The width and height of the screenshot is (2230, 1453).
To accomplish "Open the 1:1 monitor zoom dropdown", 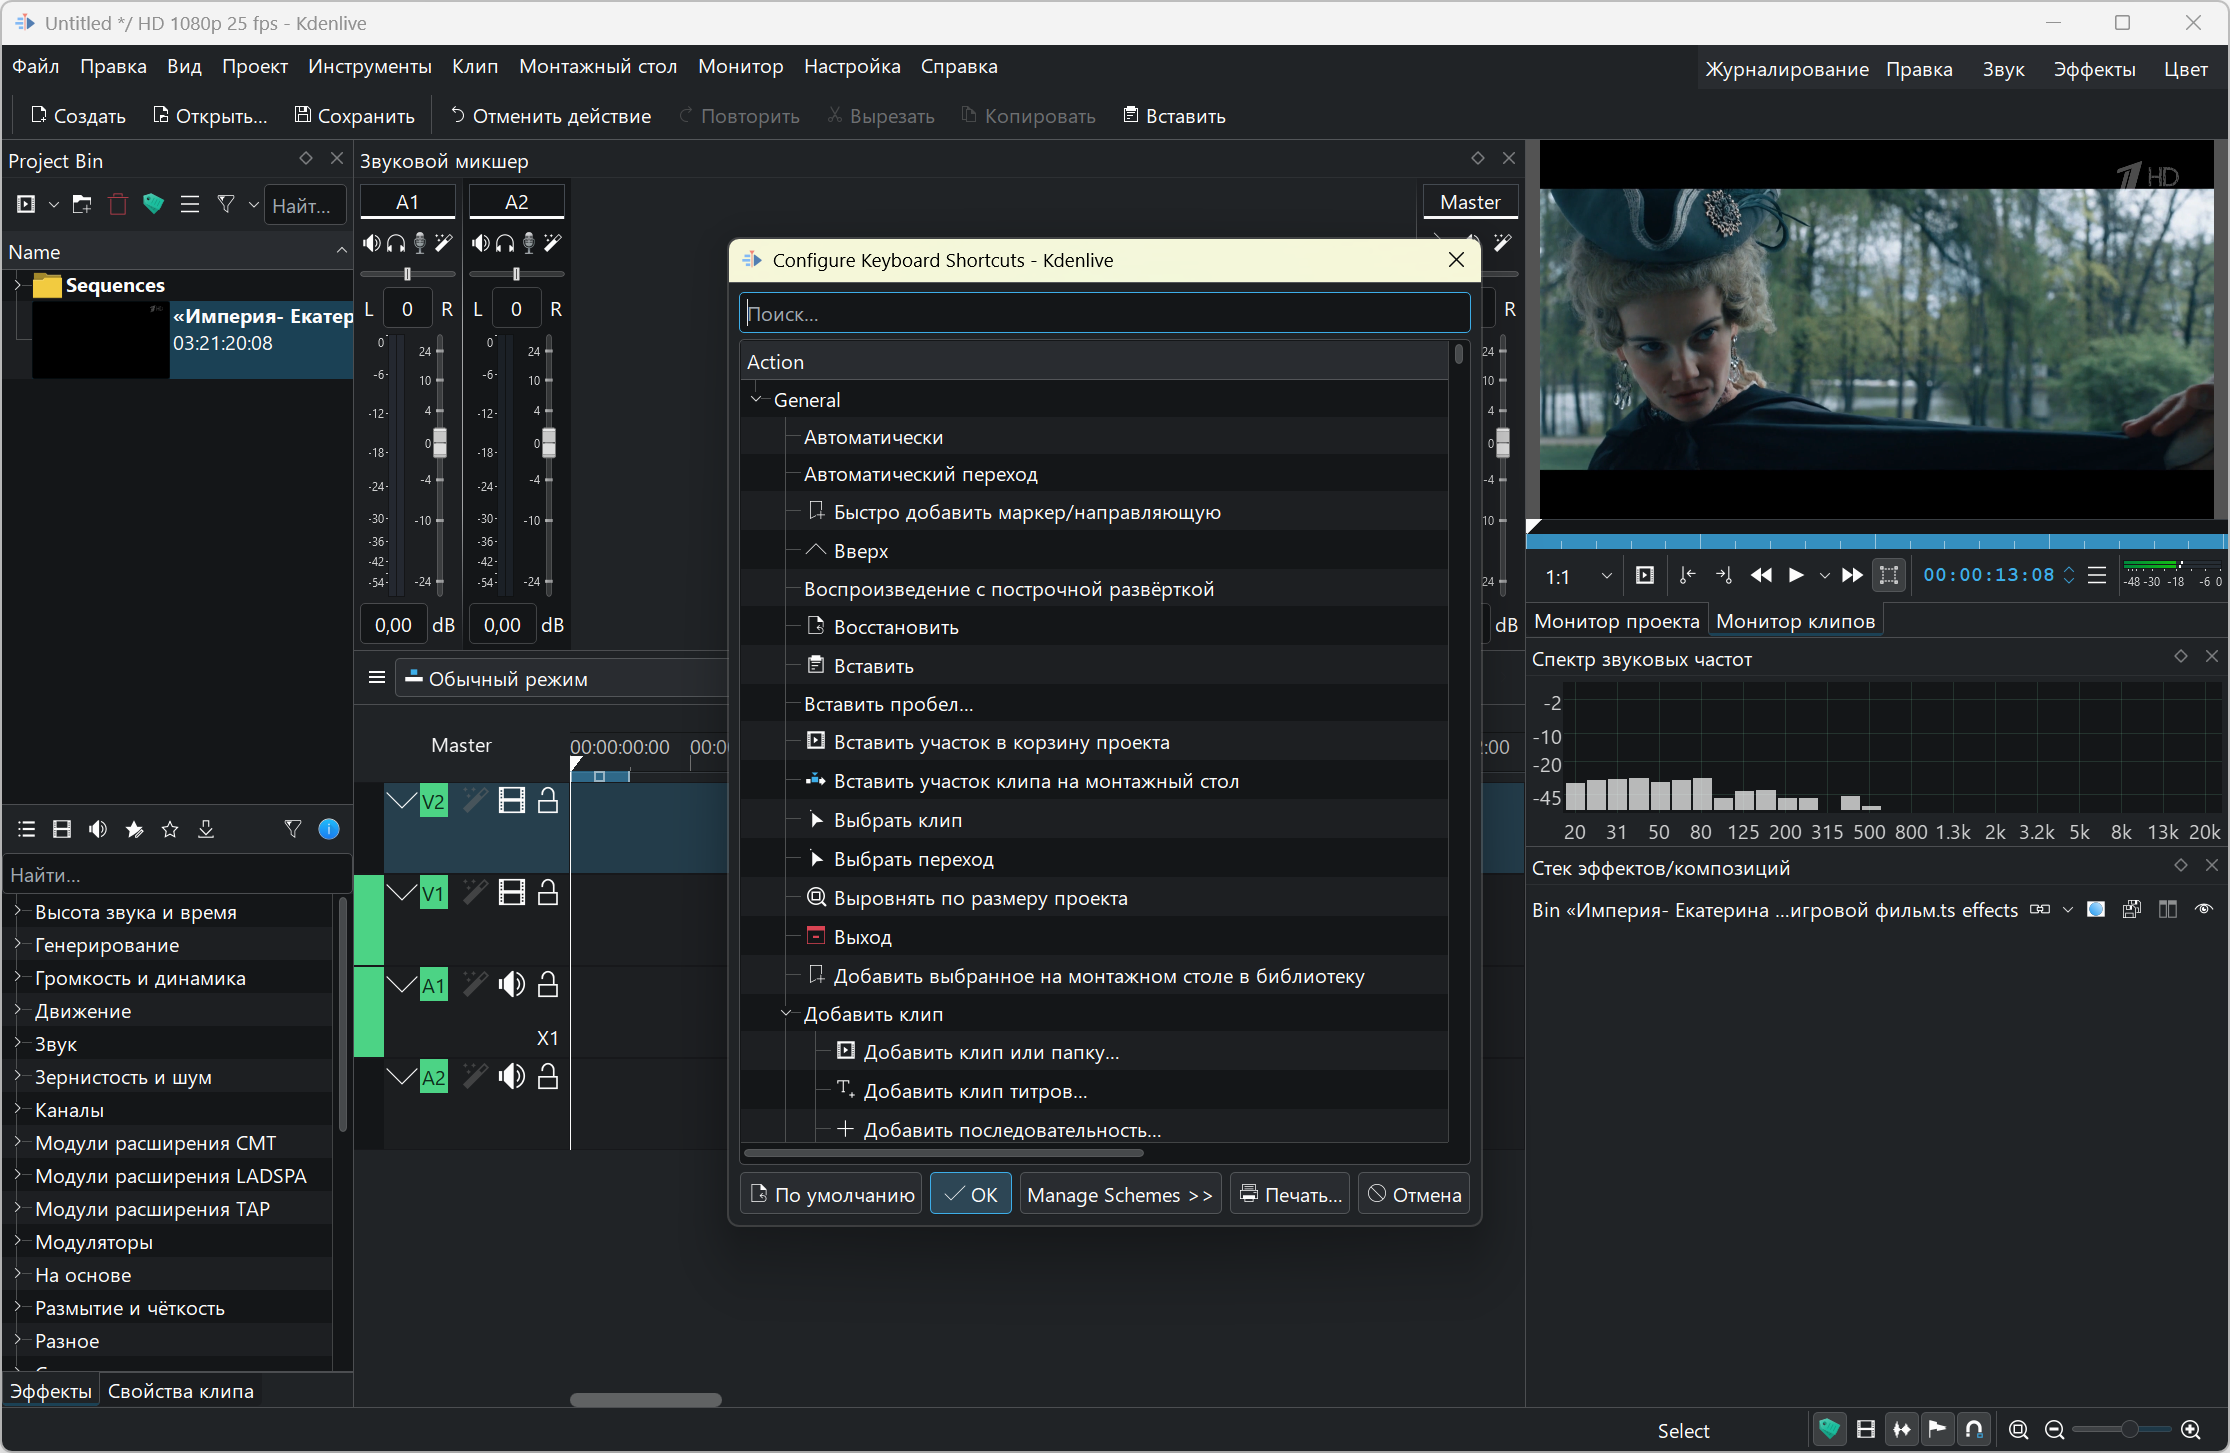I will [x=1606, y=576].
